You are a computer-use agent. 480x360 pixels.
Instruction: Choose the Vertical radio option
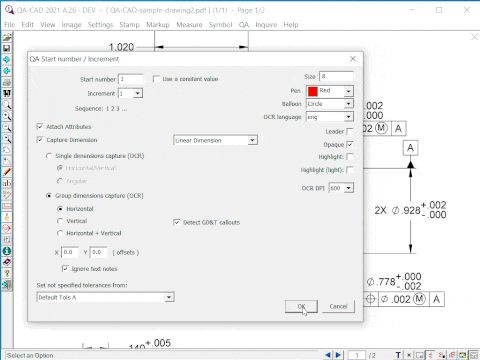(60, 221)
